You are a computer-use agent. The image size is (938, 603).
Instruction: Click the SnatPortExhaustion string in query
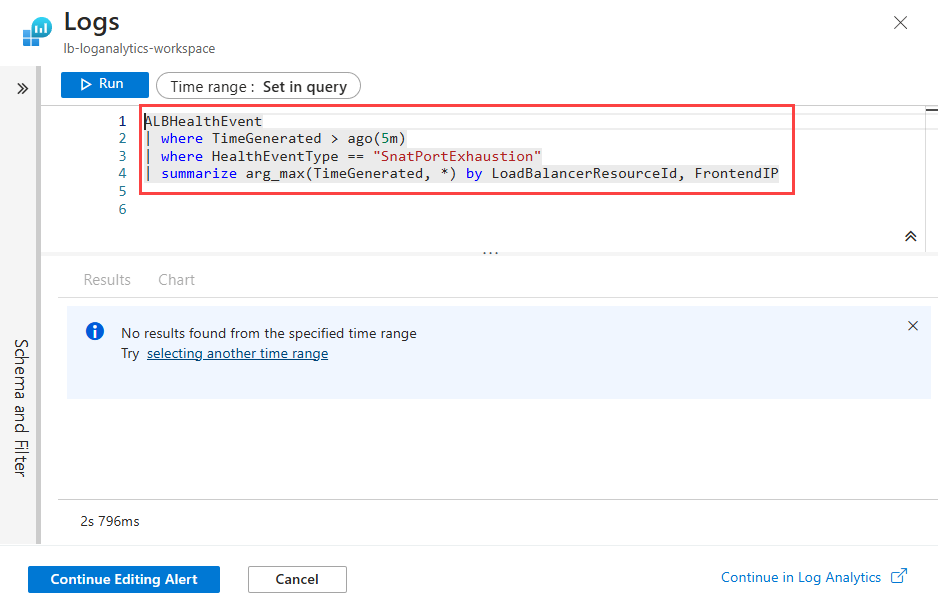pyautogui.click(x=457, y=156)
